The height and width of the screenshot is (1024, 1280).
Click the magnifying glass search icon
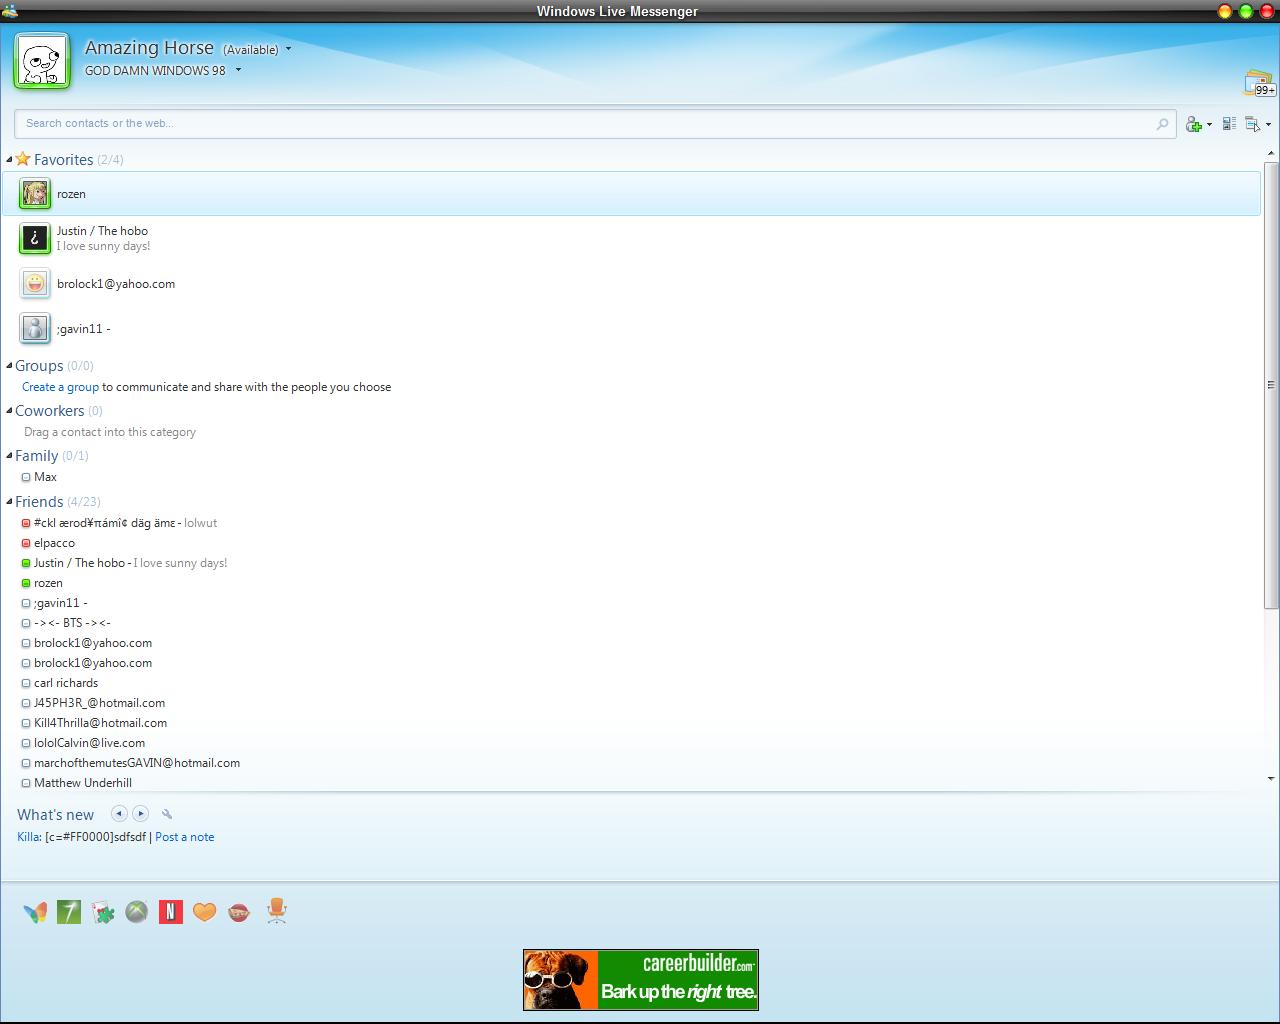pos(1162,124)
